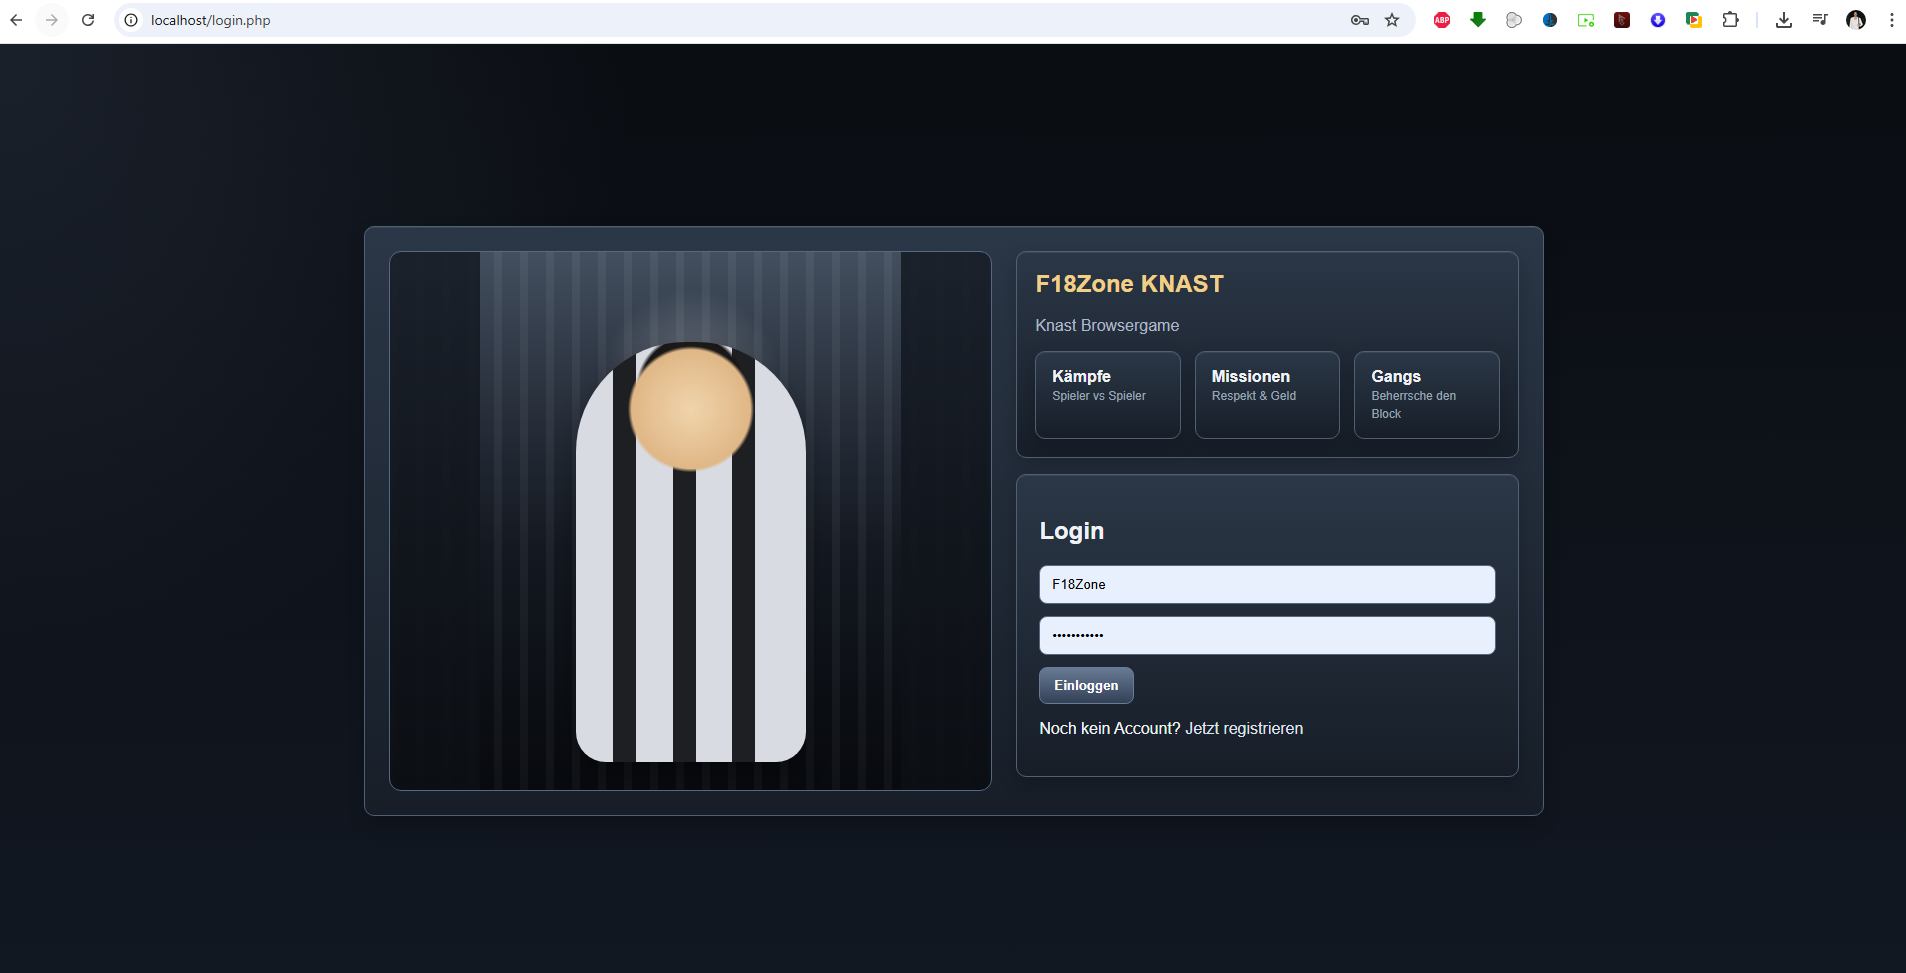Open the Chrome three-dot menu
This screenshot has height=973, width=1906.
[x=1891, y=20]
